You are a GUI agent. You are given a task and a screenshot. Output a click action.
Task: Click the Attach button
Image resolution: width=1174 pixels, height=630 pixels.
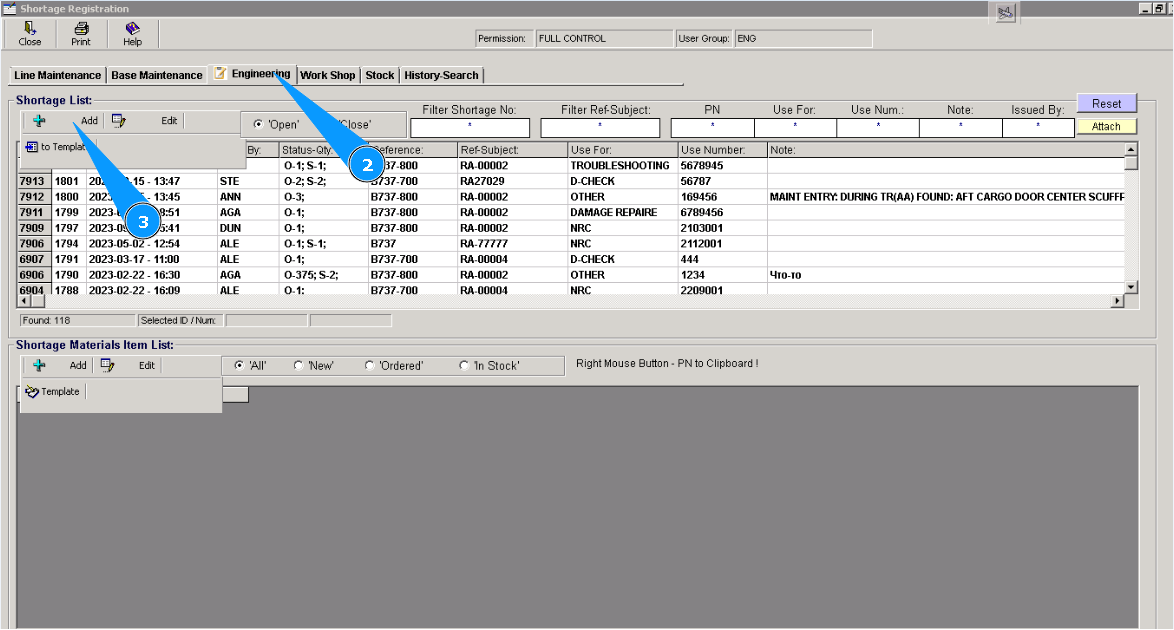pos(1107,127)
